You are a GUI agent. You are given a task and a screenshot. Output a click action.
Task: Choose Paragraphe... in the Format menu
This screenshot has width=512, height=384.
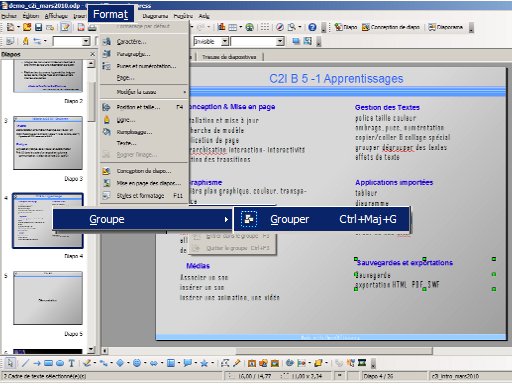(144, 54)
